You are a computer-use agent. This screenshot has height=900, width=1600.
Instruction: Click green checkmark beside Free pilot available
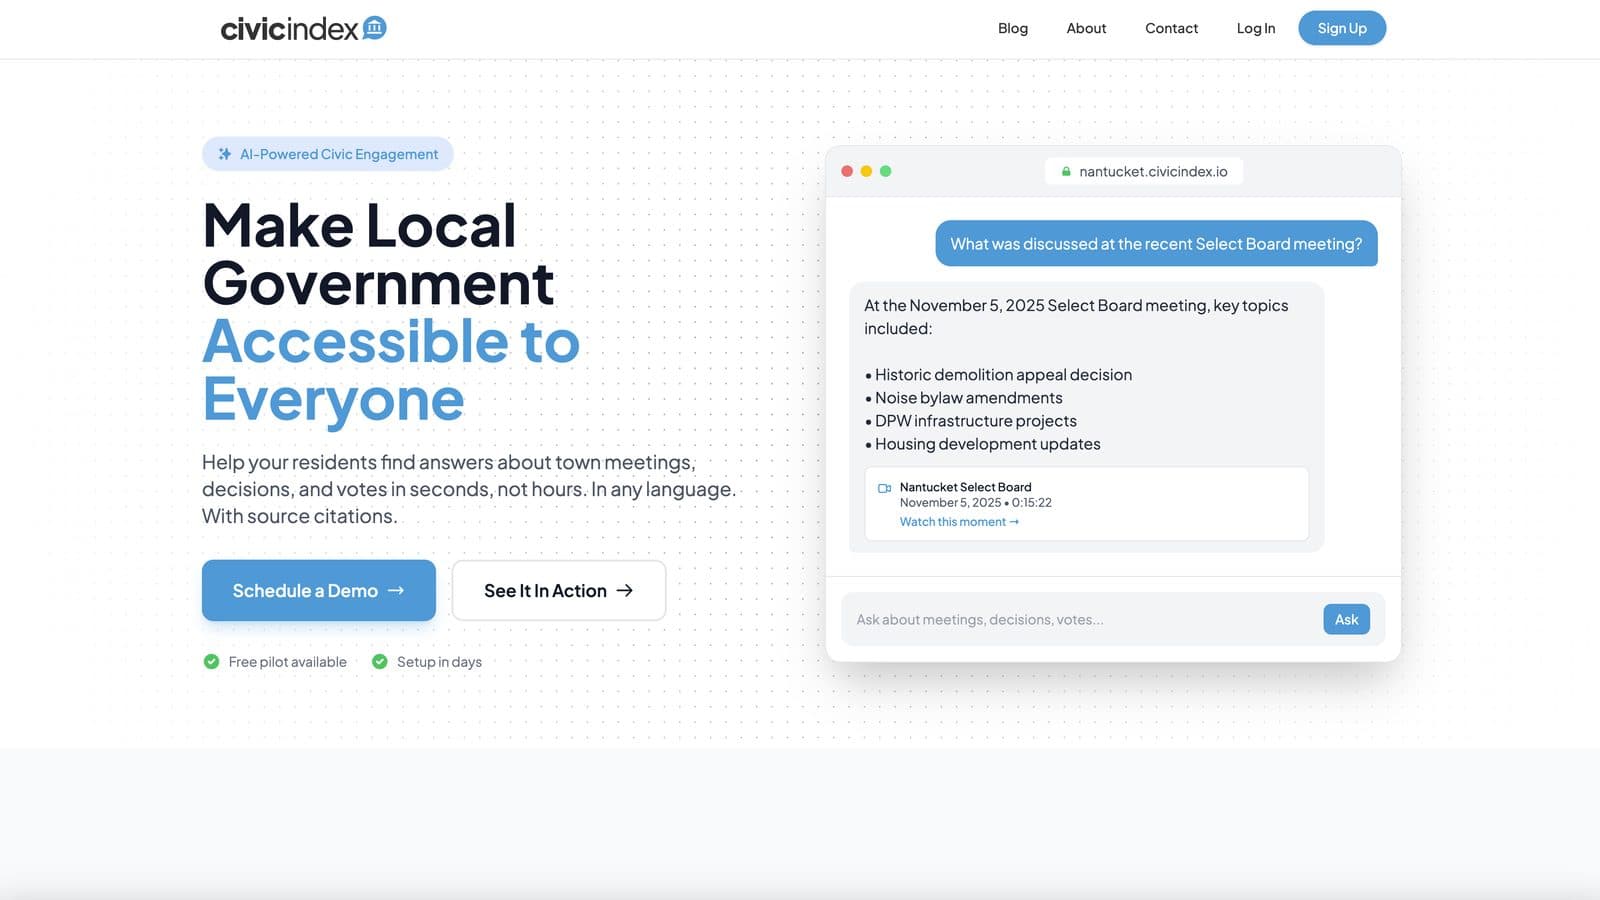pyautogui.click(x=211, y=661)
